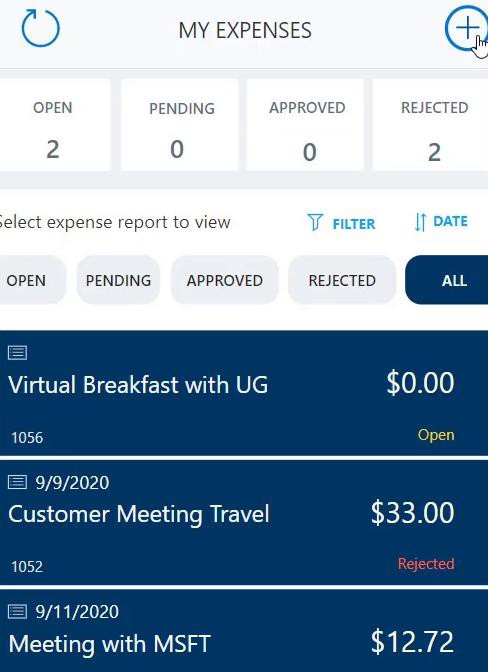Switch to the PENDING filter pill

(118, 280)
